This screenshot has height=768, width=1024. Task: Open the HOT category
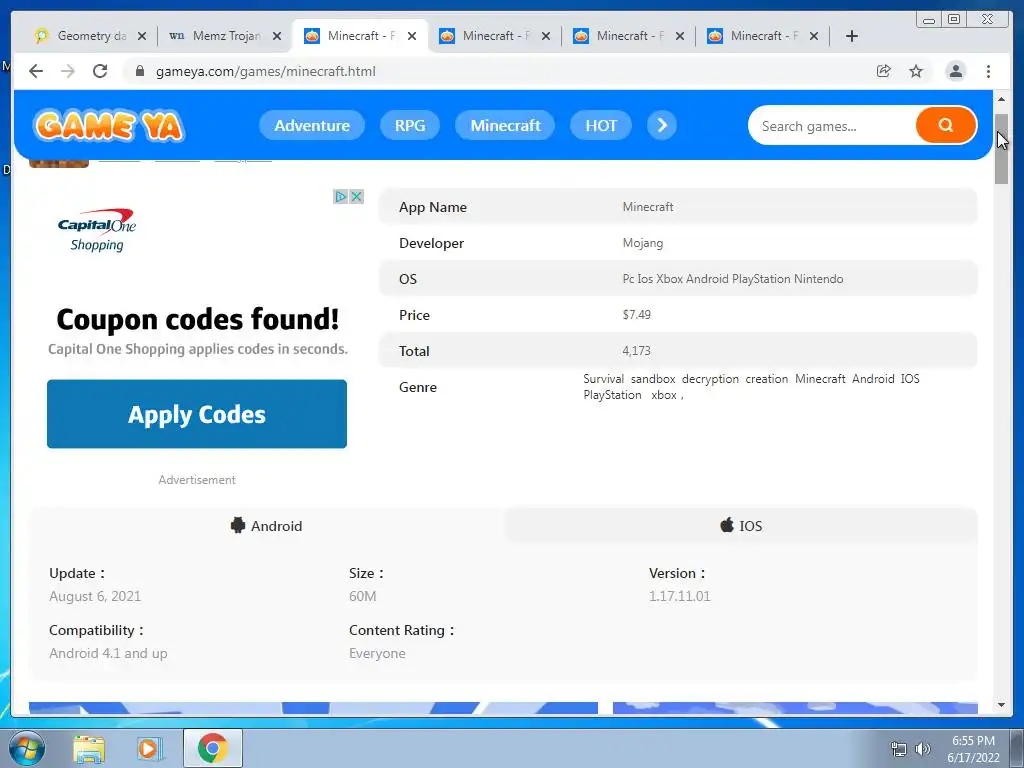[601, 125]
